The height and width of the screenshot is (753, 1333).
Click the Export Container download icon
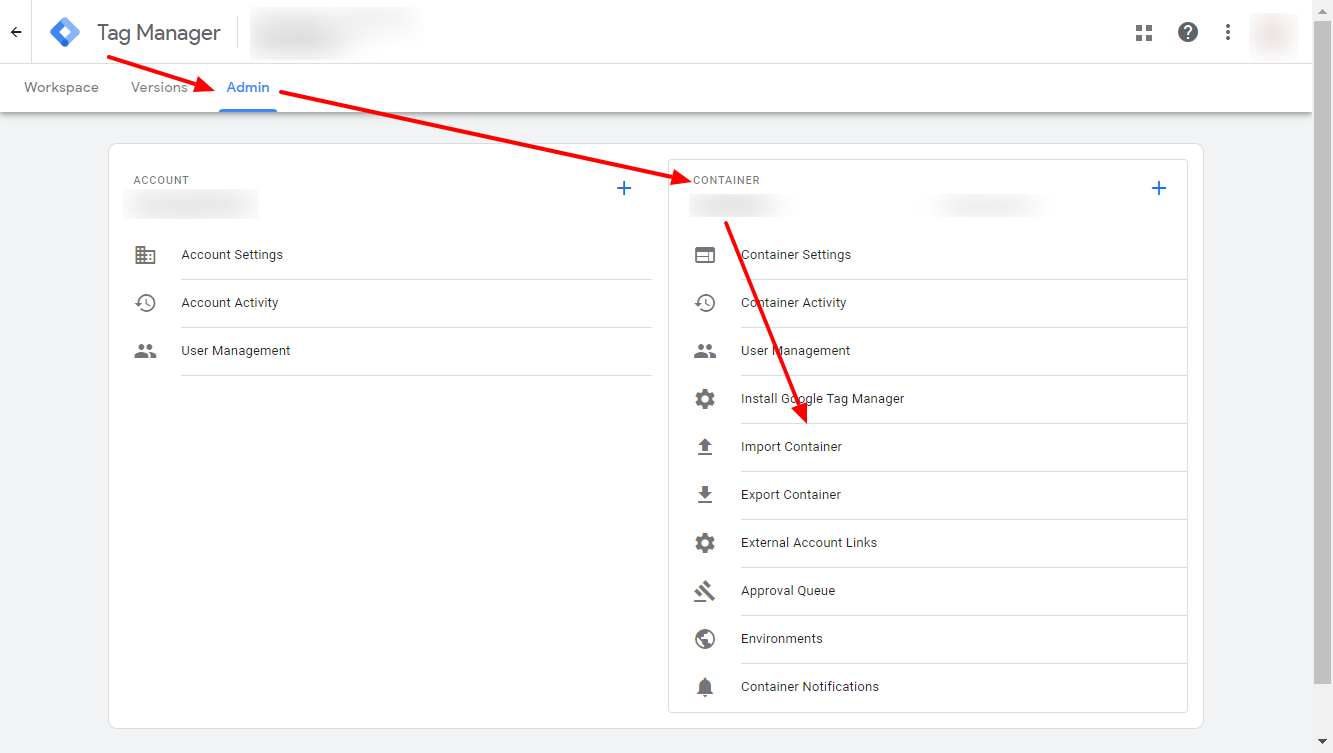(x=705, y=495)
